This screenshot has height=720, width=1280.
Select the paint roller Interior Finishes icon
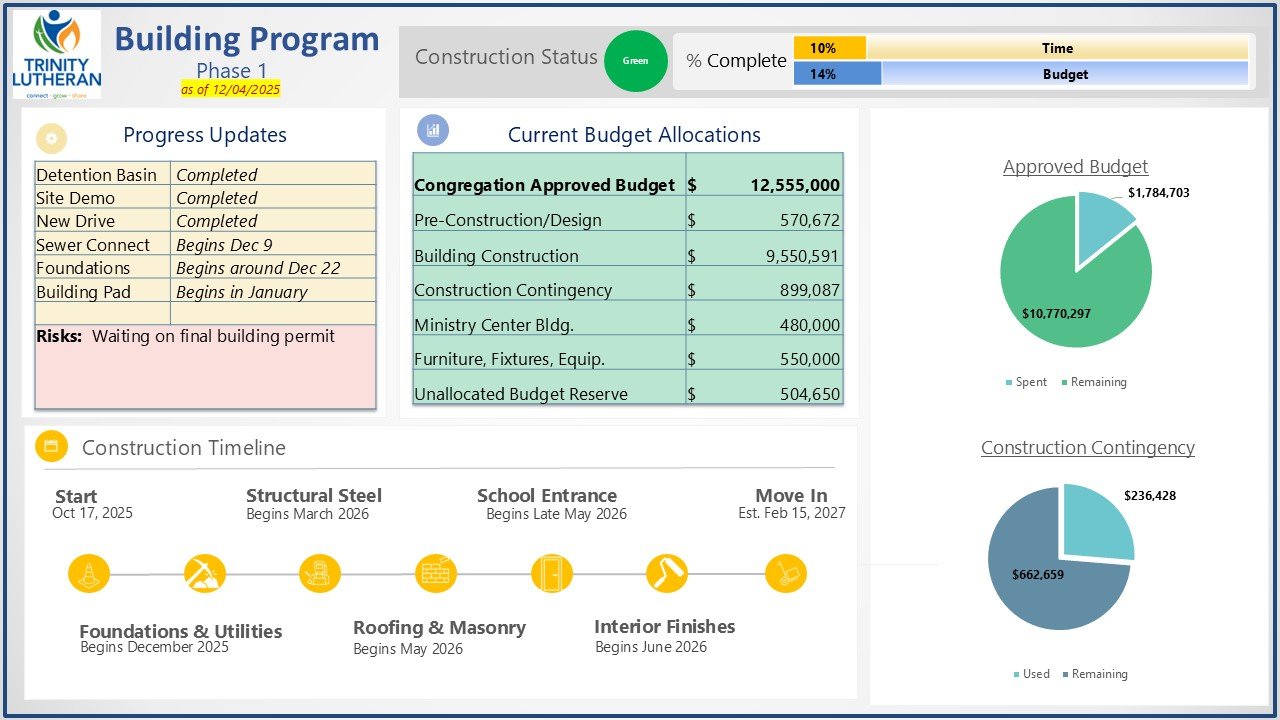click(668, 573)
